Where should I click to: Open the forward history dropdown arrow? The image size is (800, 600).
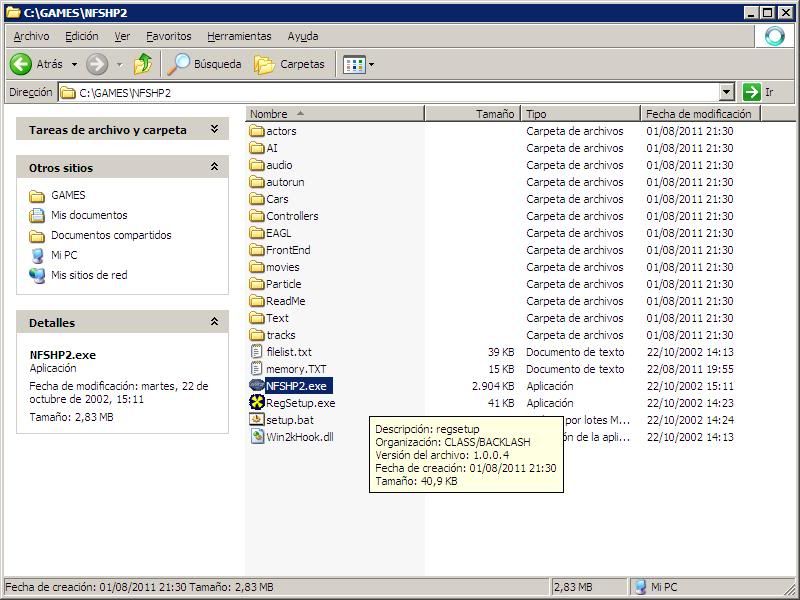tap(119, 64)
